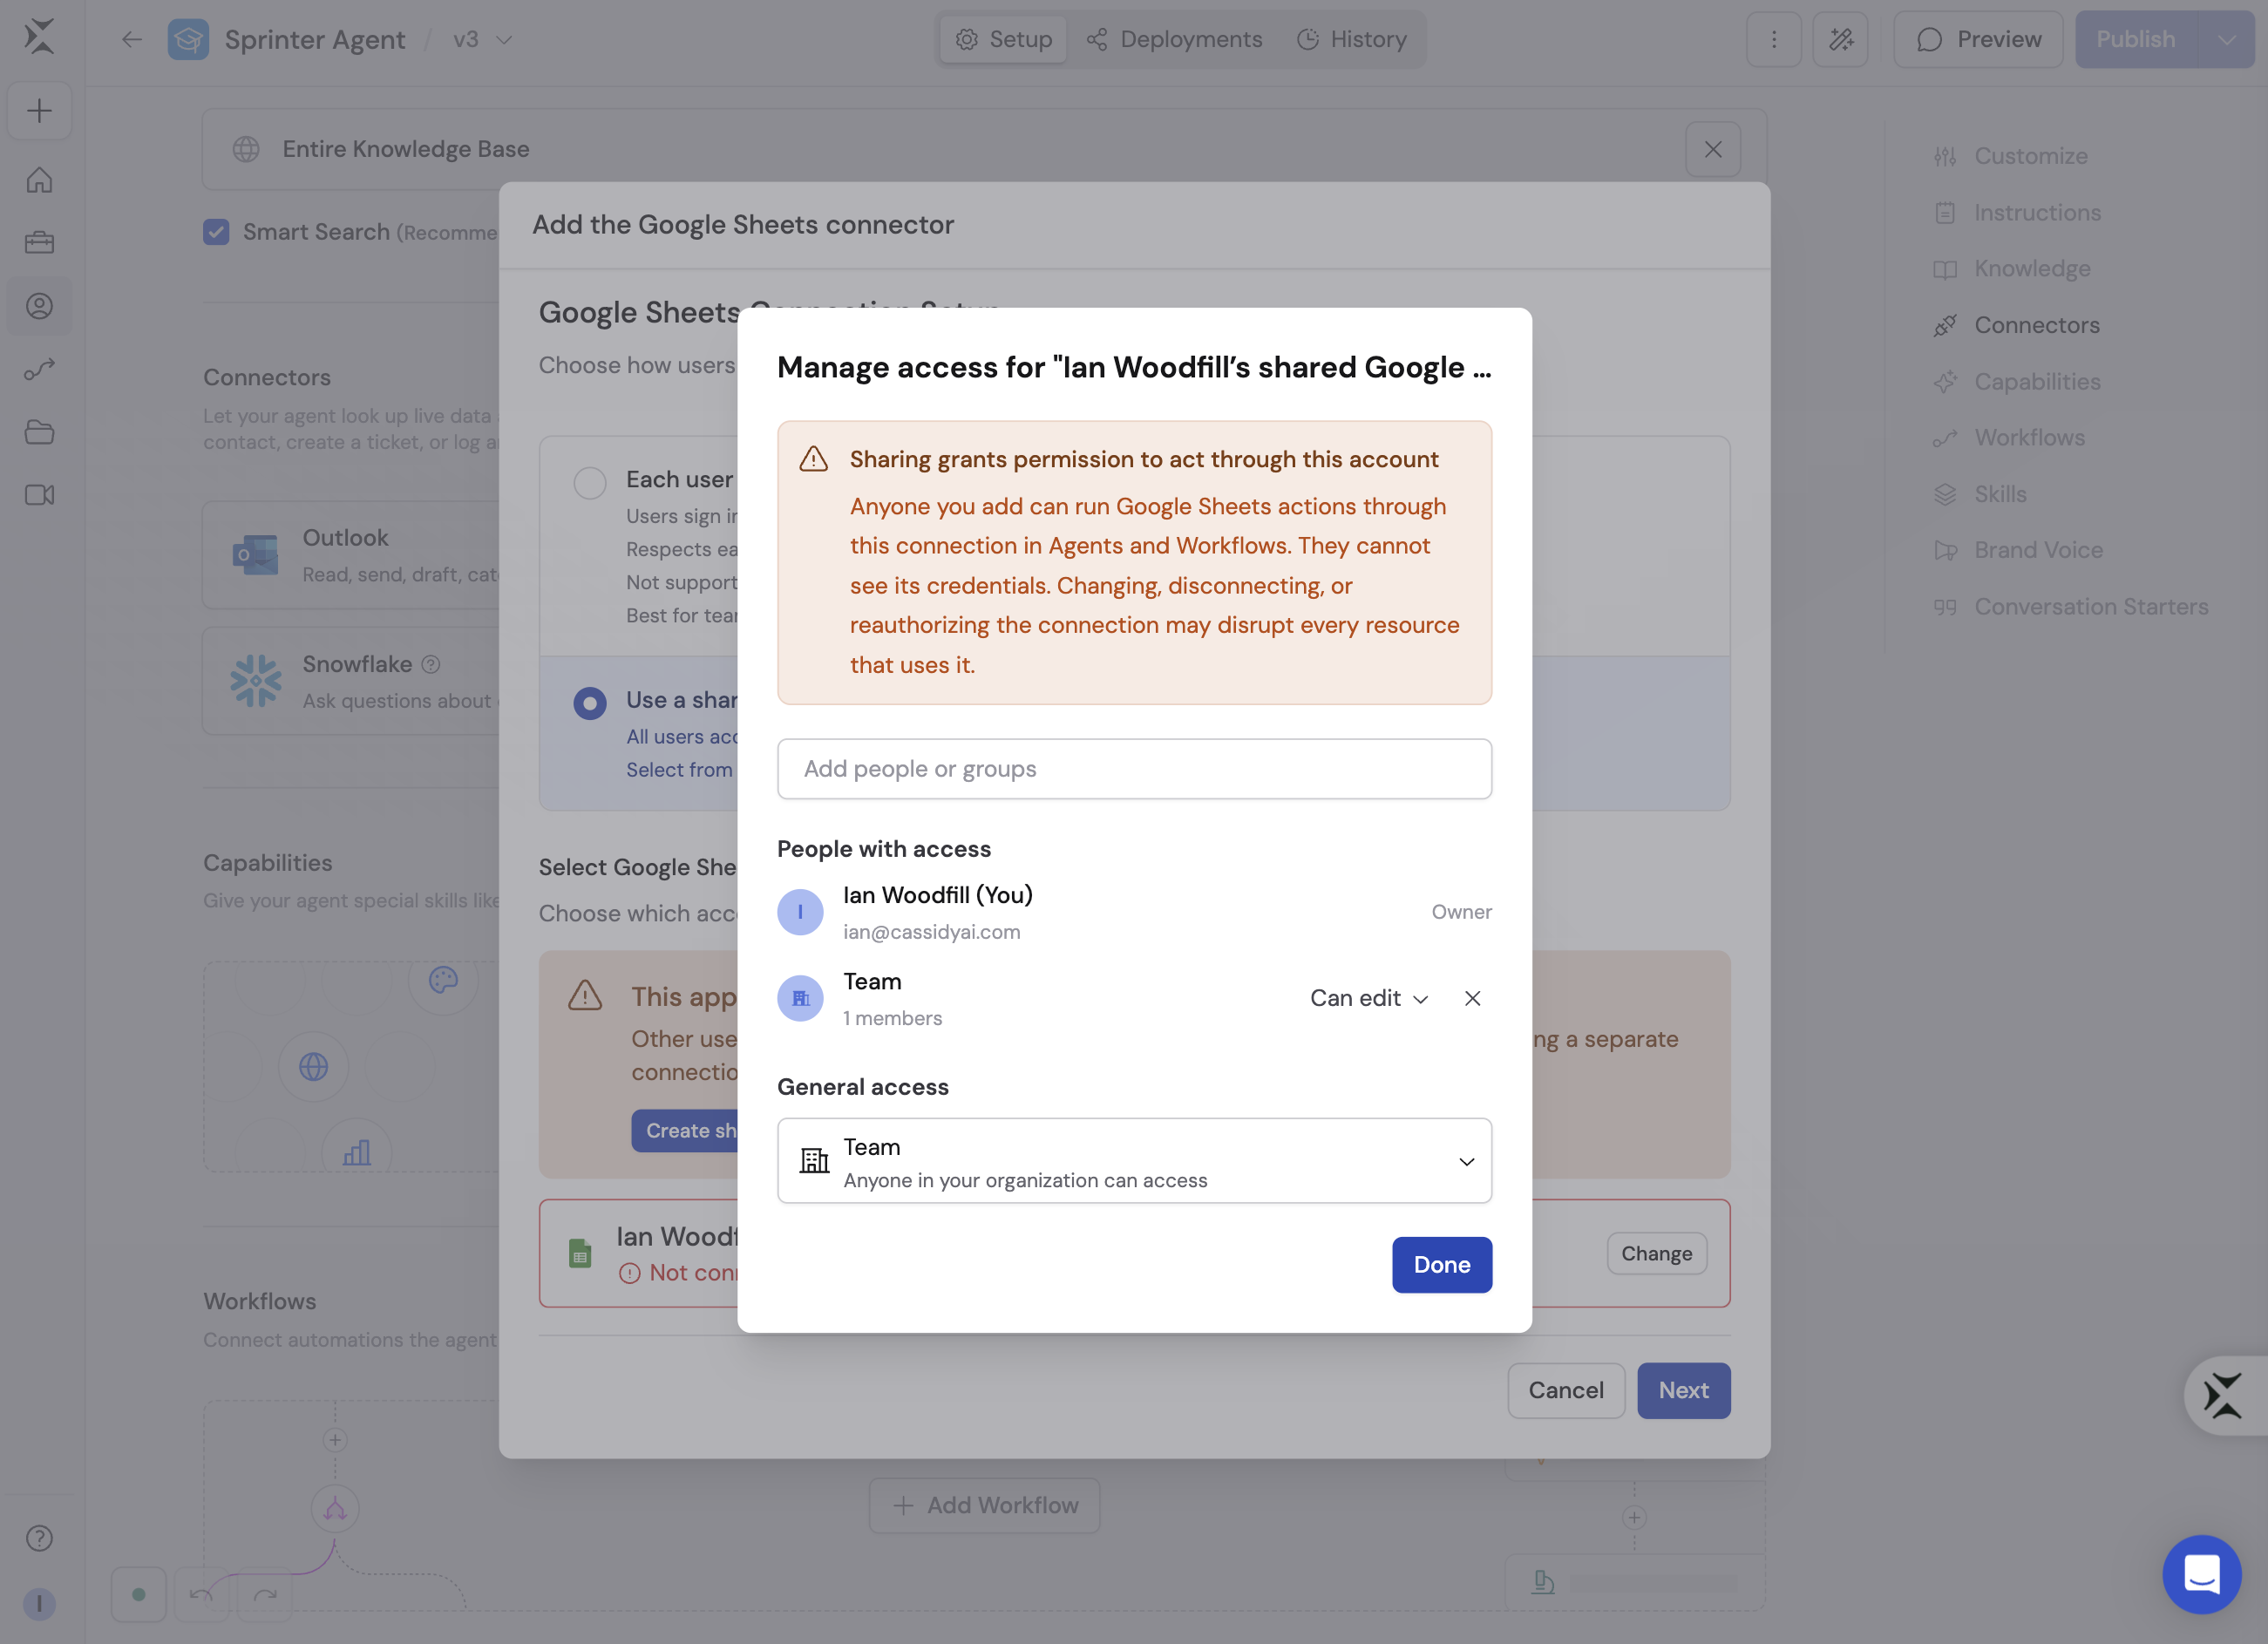Jump to Instructions in the right menu
This screenshot has width=2268, height=1644.
[2017, 212]
